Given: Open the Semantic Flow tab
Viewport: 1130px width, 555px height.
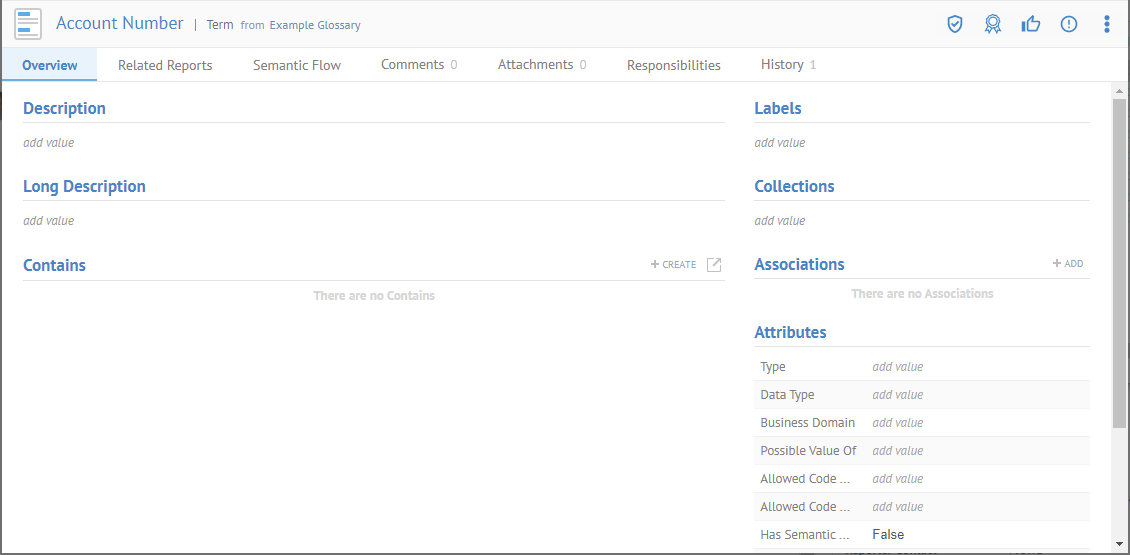Looking at the screenshot, I should [x=297, y=65].
